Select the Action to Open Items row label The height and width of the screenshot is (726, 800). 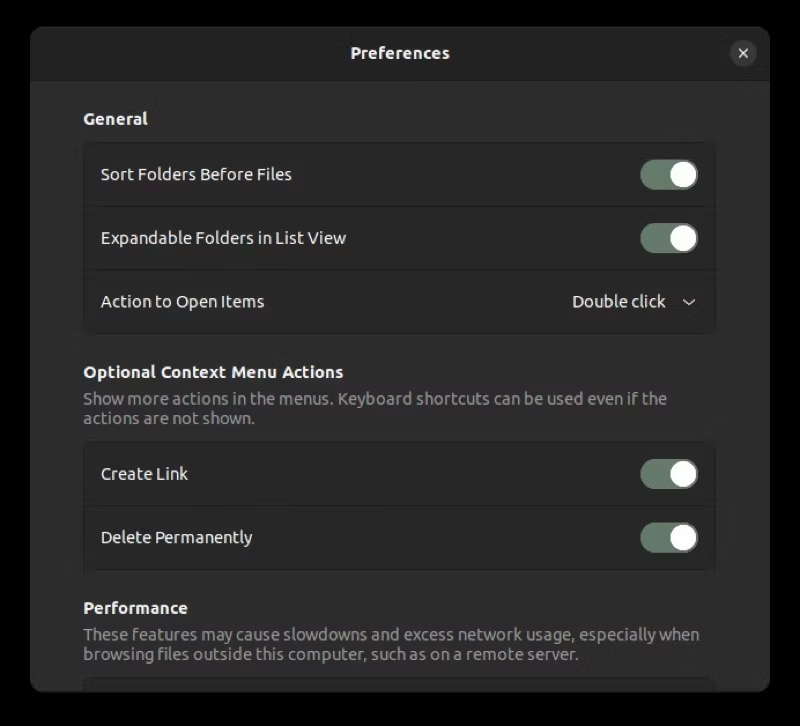click(x=182, y=302)
